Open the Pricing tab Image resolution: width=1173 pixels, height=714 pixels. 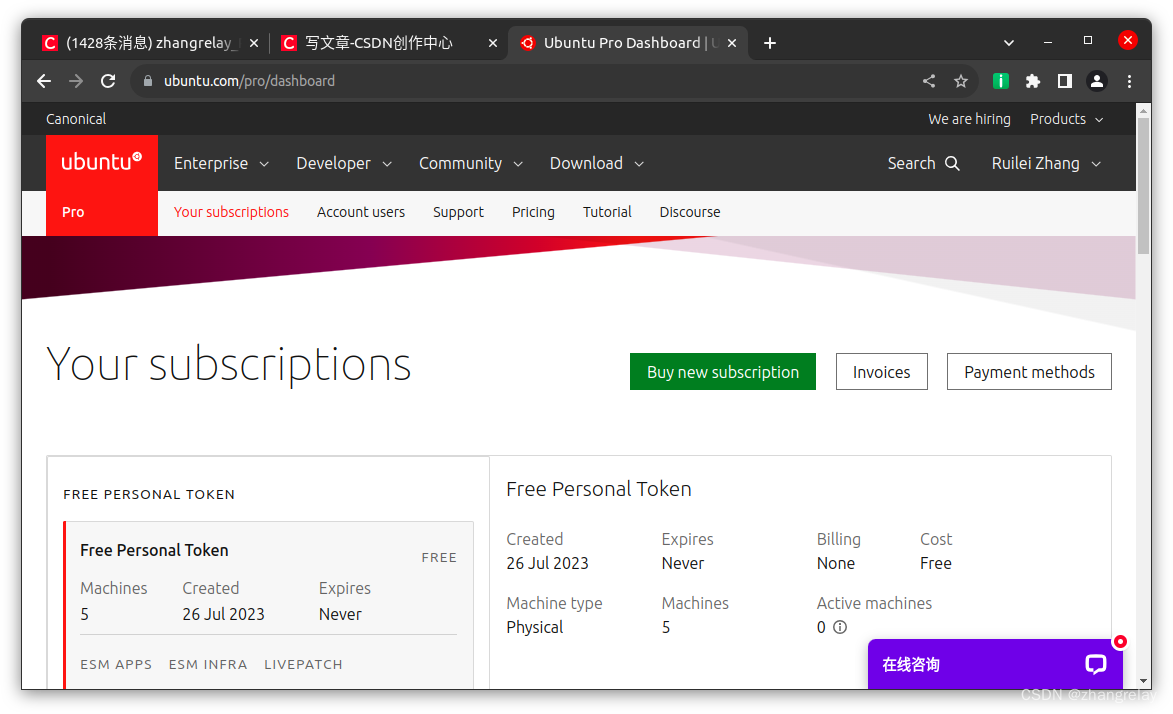[533, 212]
